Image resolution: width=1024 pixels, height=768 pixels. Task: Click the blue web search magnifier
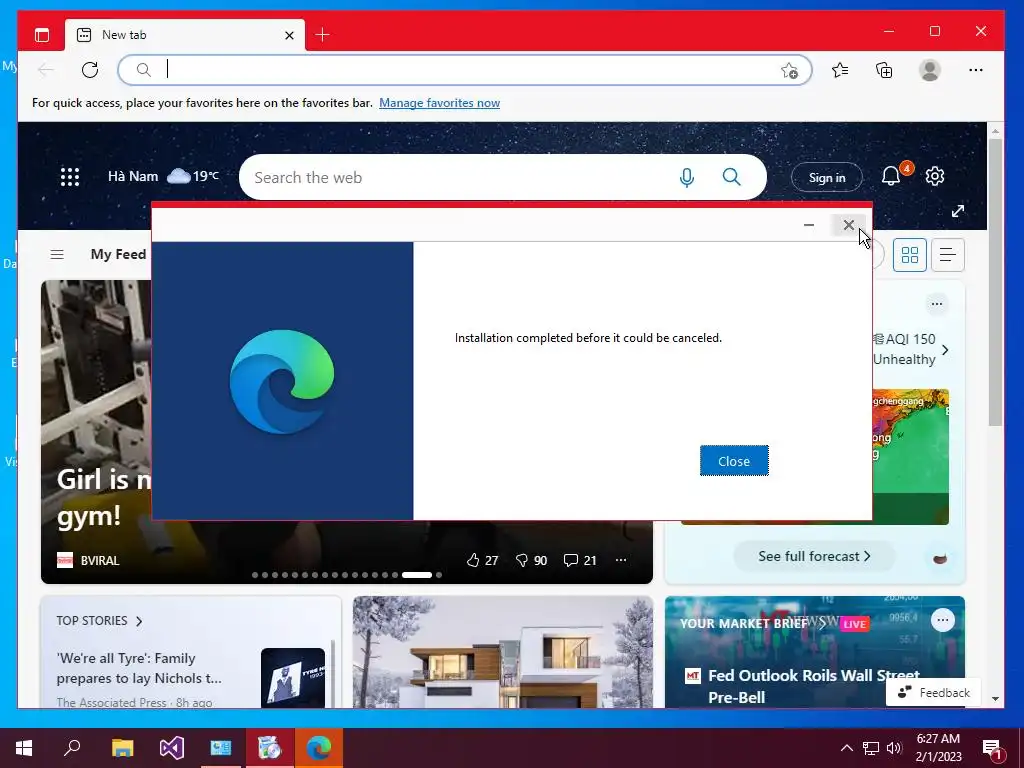point(731,176)
